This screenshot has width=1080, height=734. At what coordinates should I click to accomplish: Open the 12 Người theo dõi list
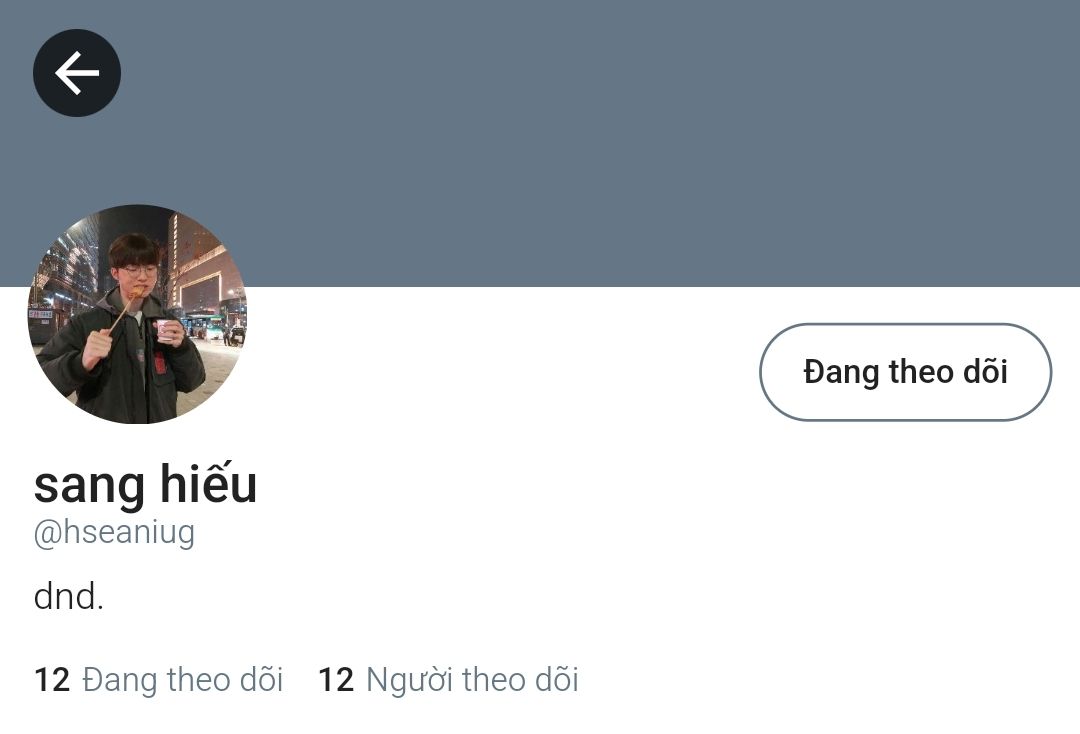pyautogui.click(x=448, y=680)
